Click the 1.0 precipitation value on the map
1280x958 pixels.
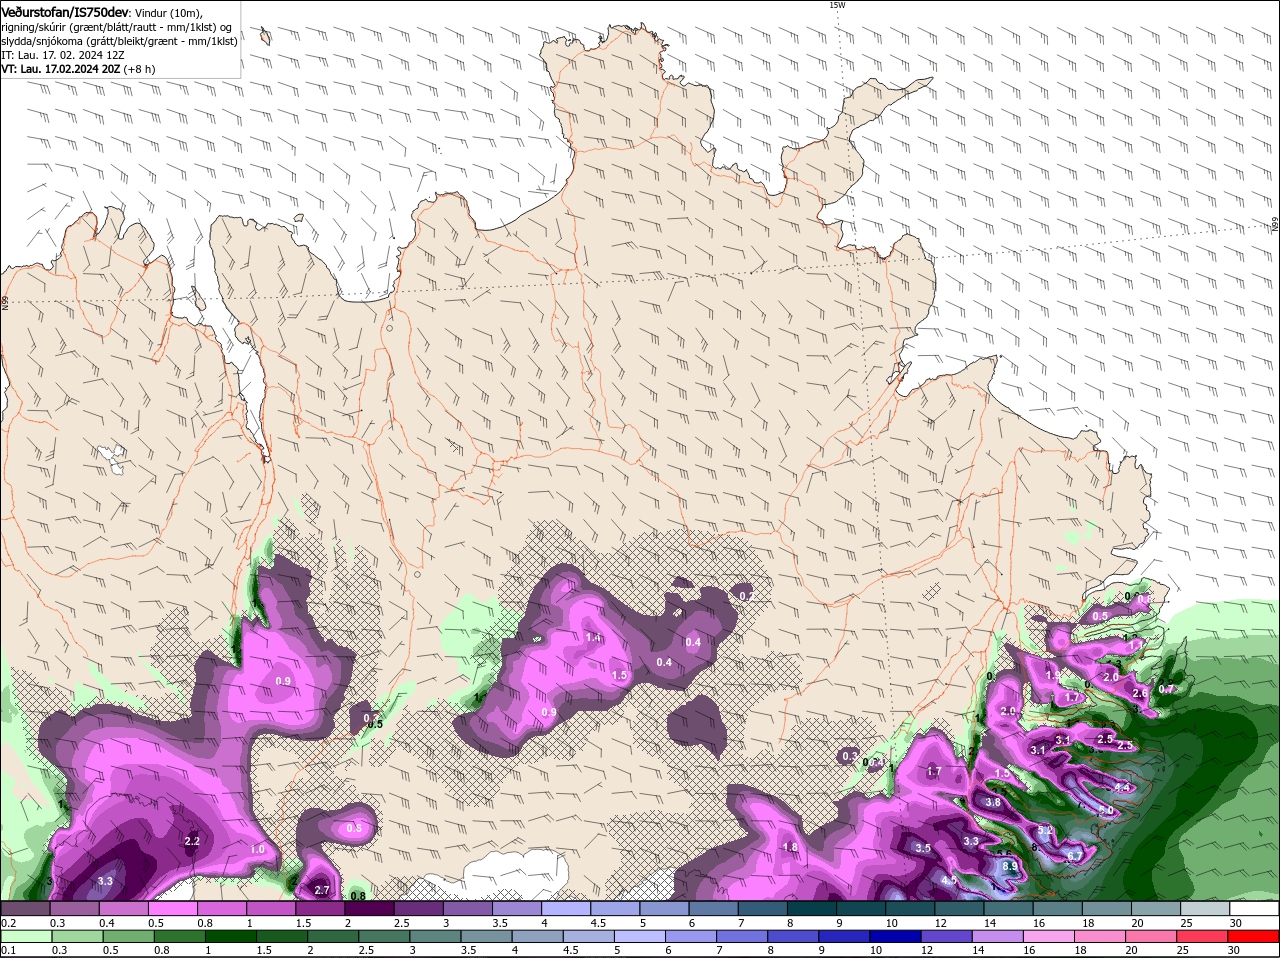tap(258, 849)
